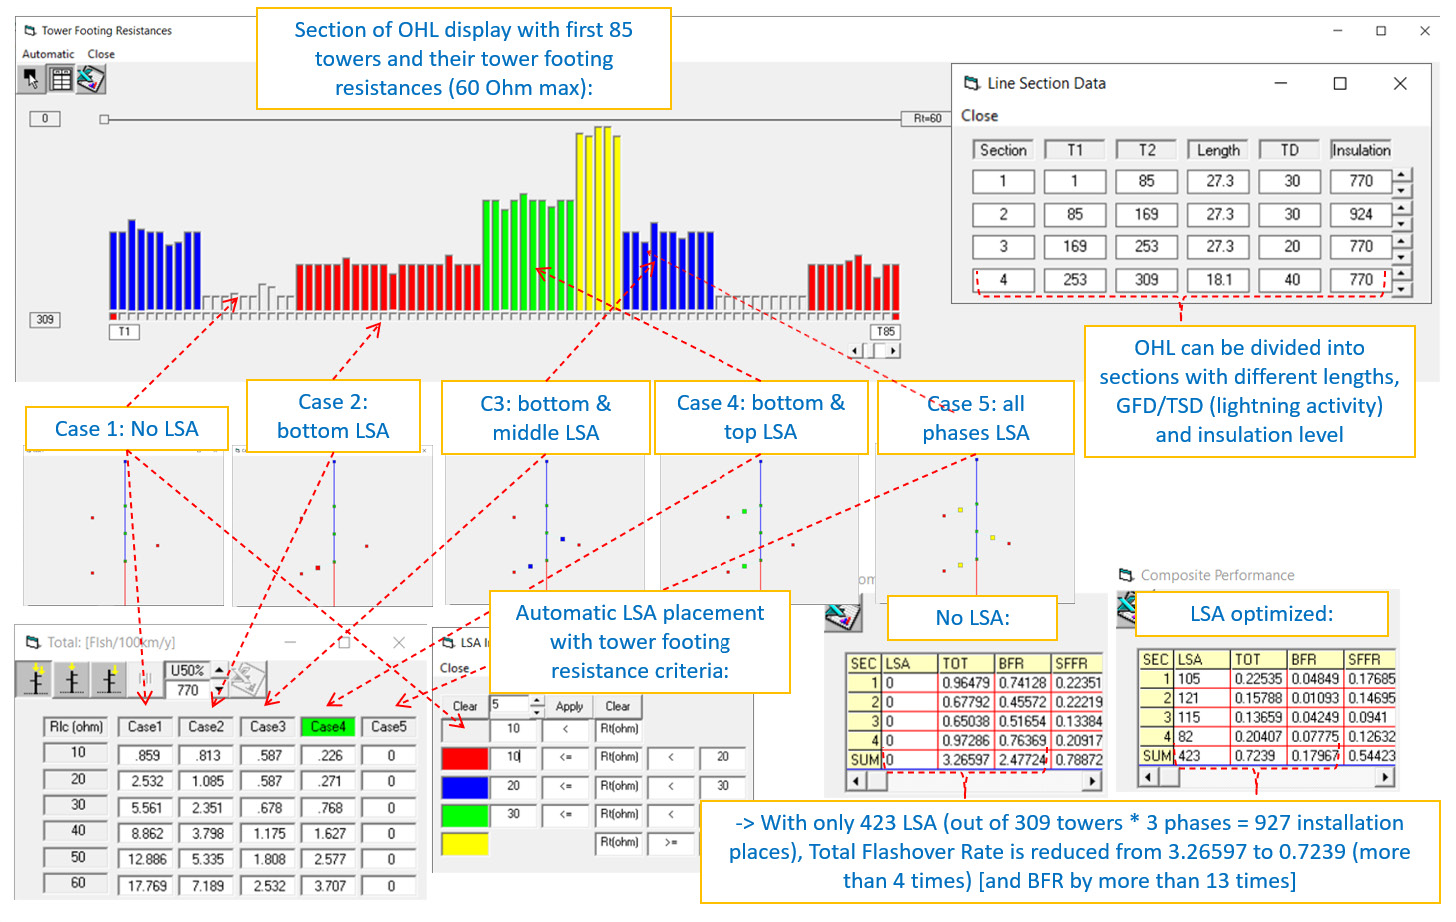1456x922 pixels.
Task: Click the three-conductor icon in the Total toolbar
Action: point(145,678)
